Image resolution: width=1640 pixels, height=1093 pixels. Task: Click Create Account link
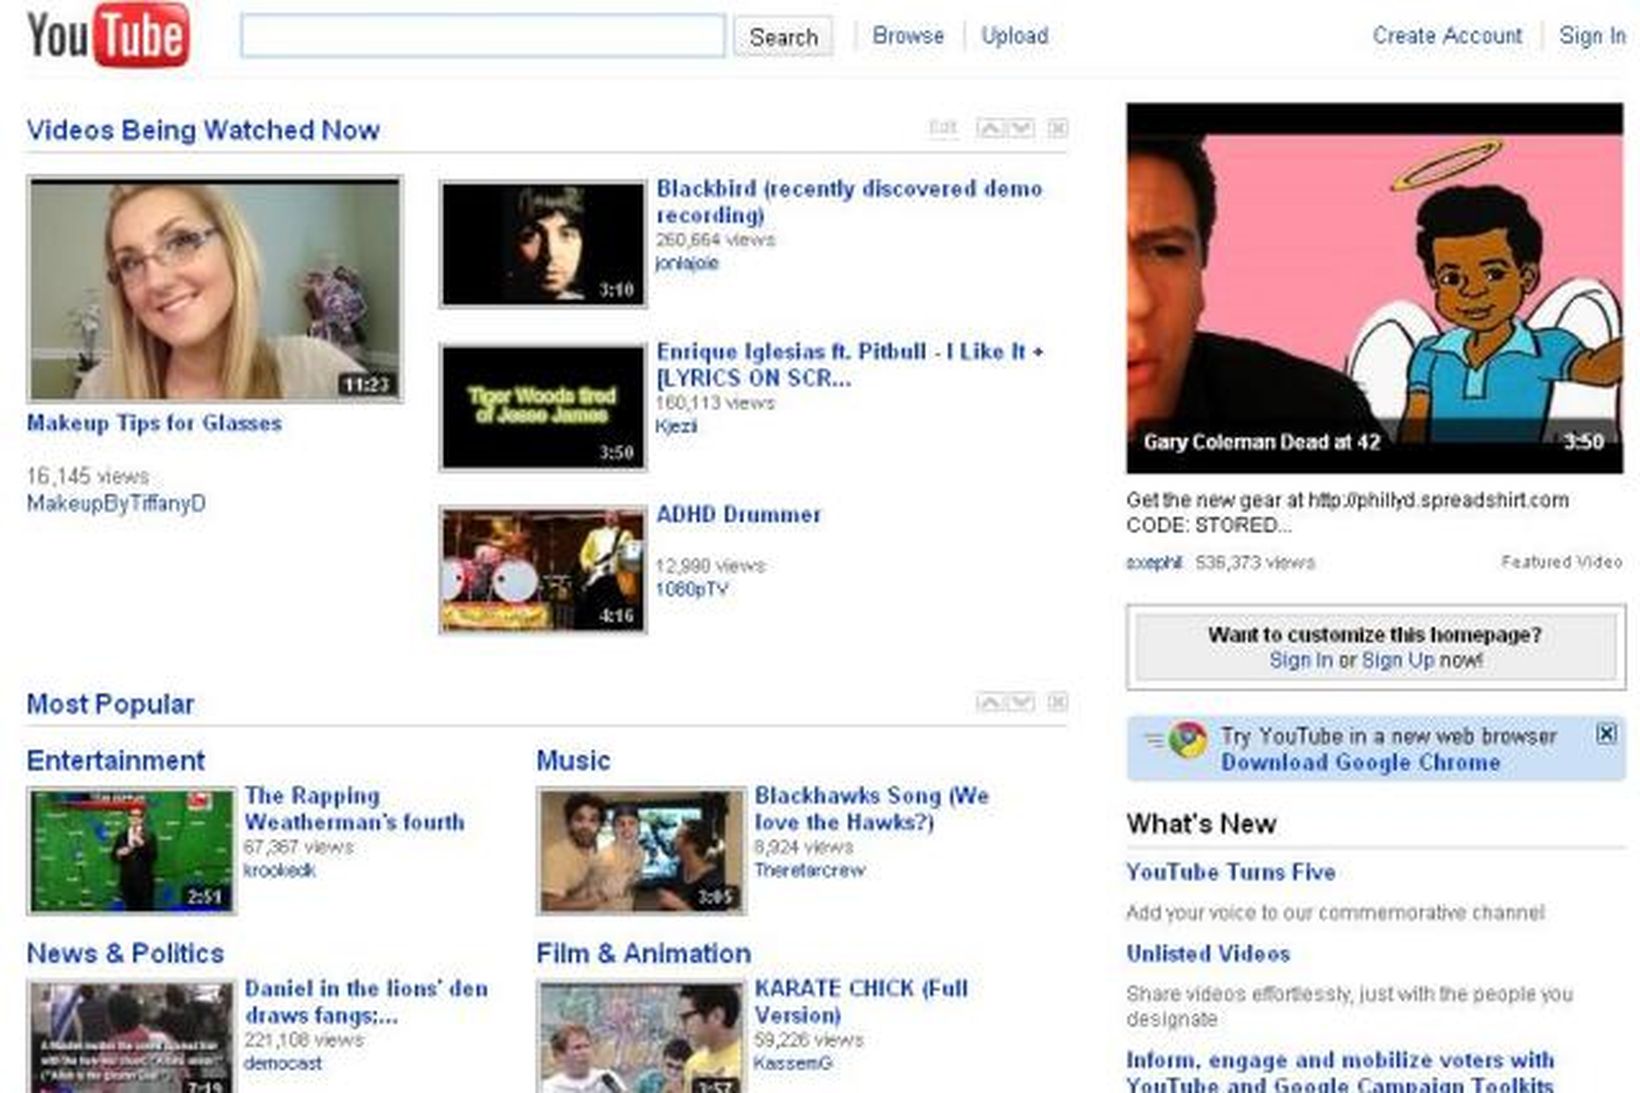tap(1447, 36)
